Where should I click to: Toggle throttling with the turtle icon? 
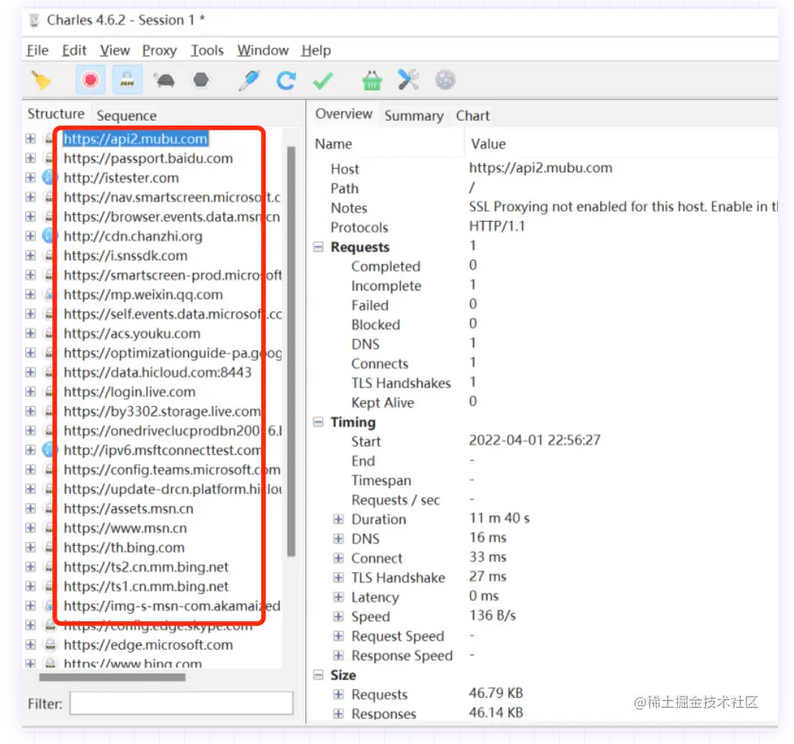pyautogui.click(x=164, y=80)
